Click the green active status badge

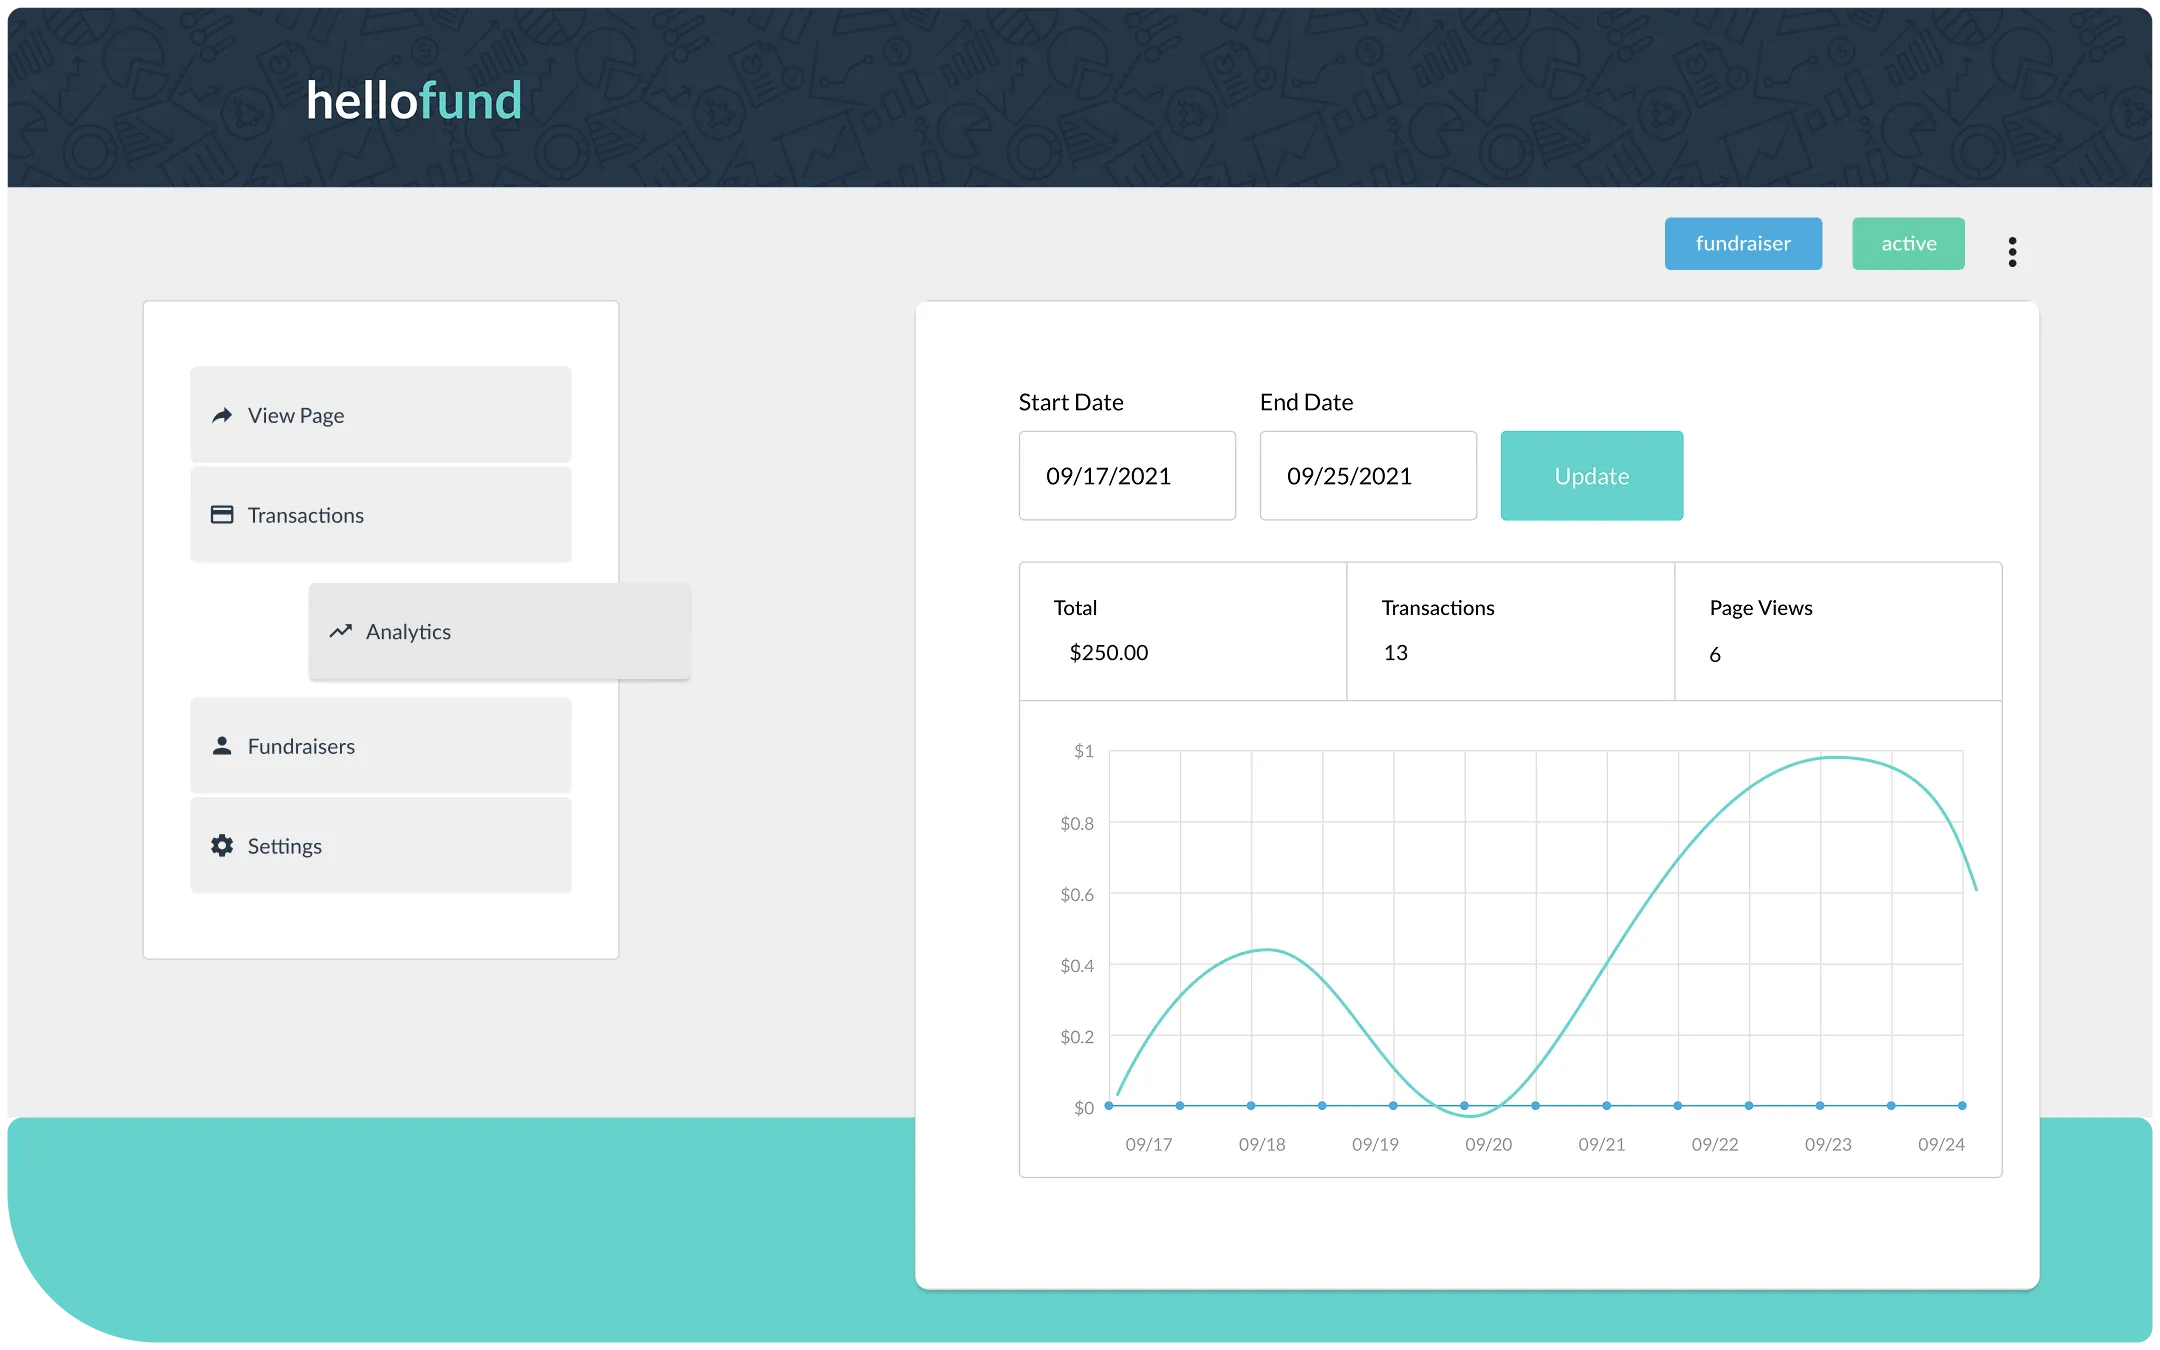[x=1908, y=243]
